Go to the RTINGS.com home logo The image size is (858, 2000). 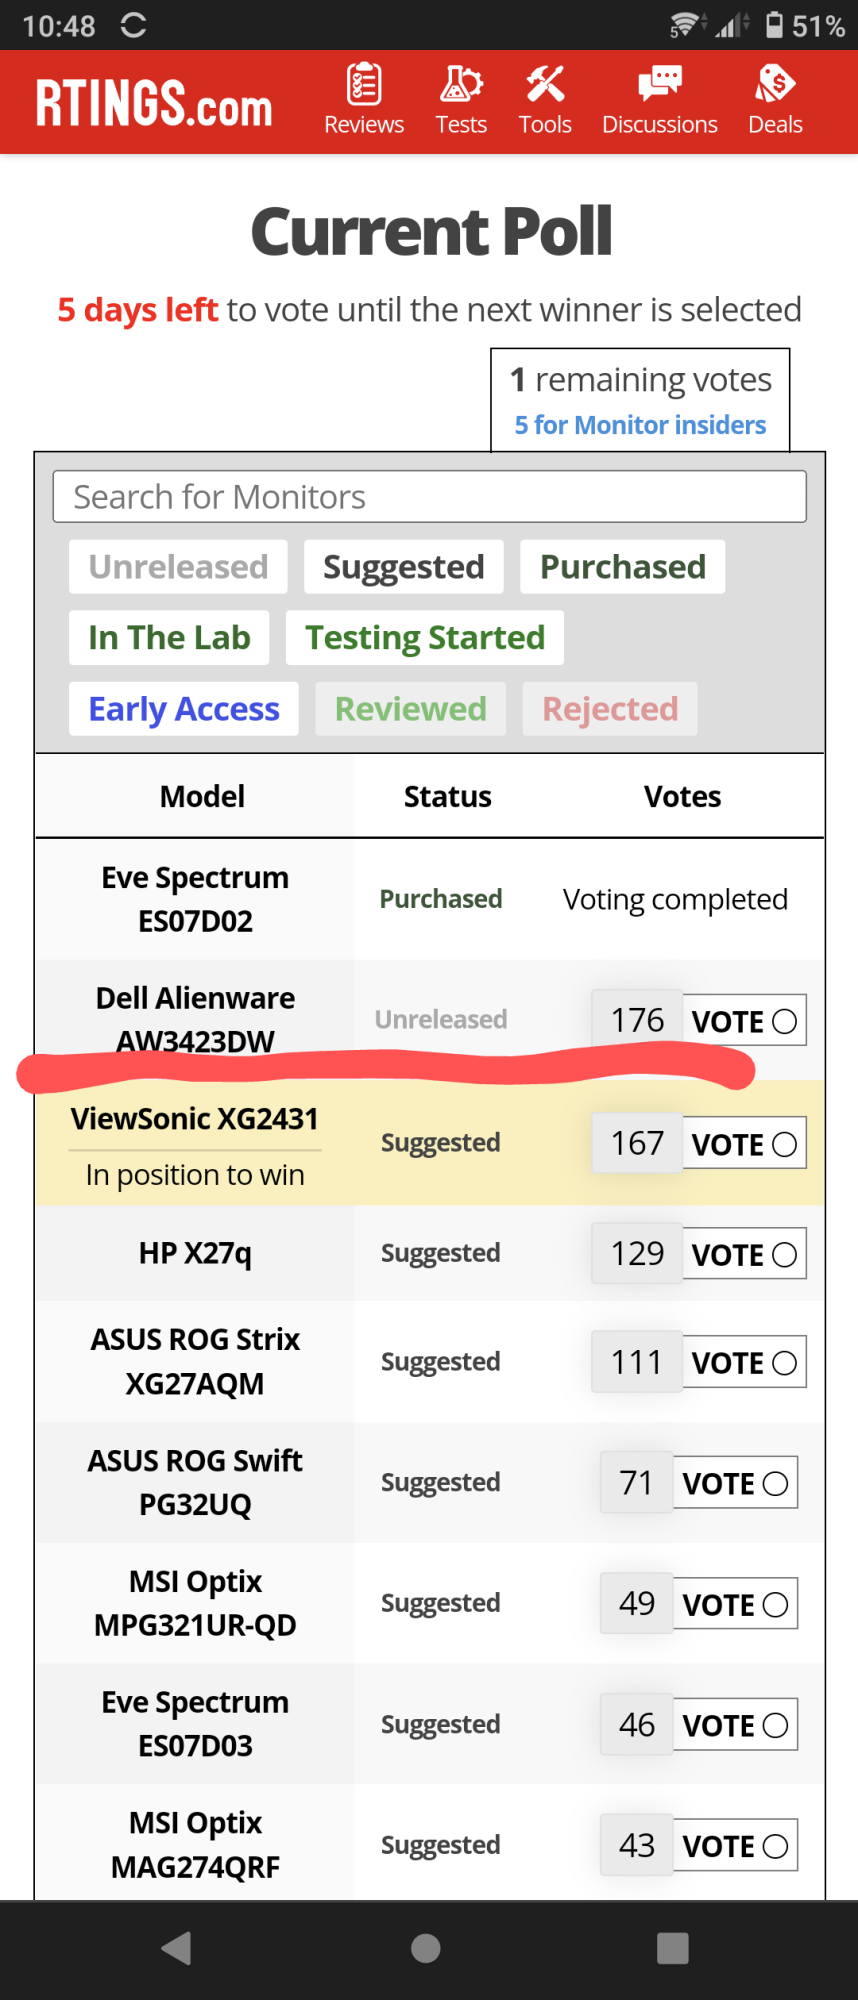click(x=154, y=104)
